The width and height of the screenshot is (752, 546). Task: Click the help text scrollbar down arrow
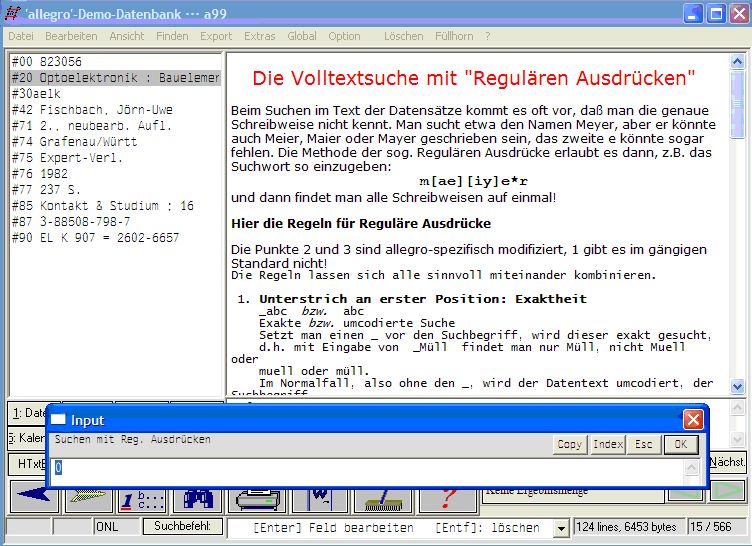pos(737,386)
